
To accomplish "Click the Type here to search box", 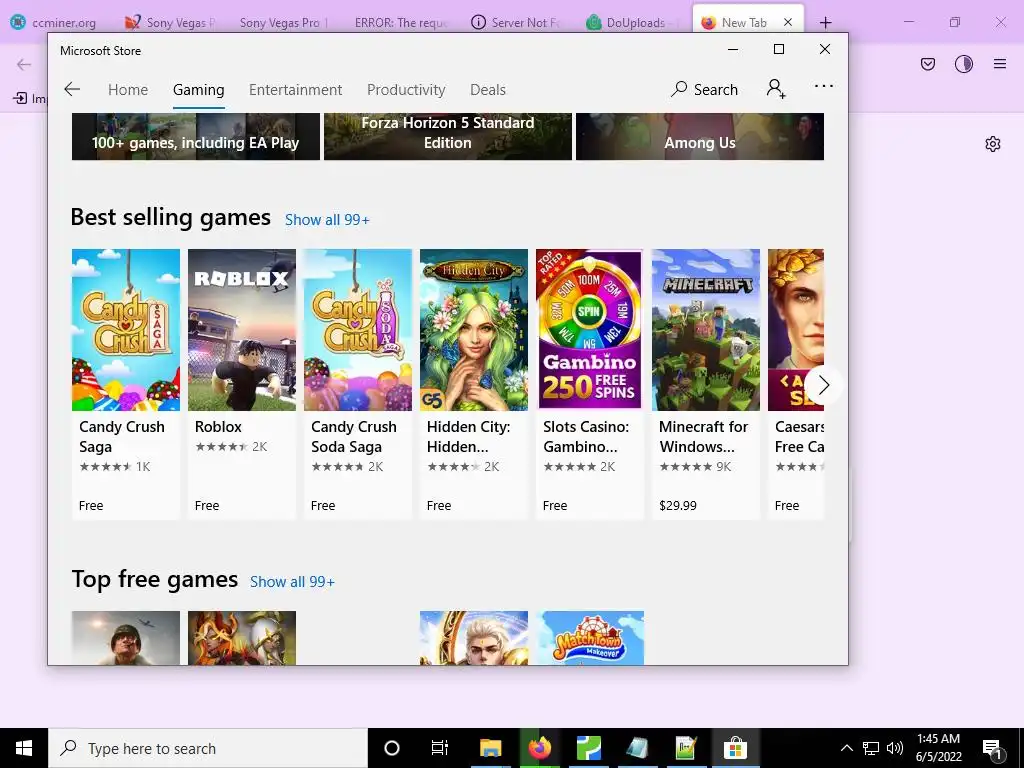I will [208, 748].
